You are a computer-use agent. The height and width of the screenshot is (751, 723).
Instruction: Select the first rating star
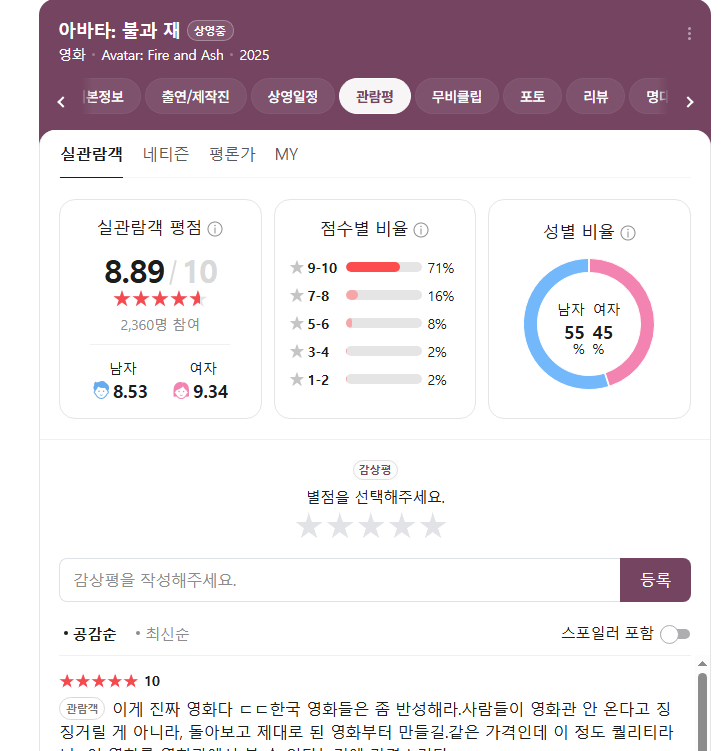click(310, 526)
